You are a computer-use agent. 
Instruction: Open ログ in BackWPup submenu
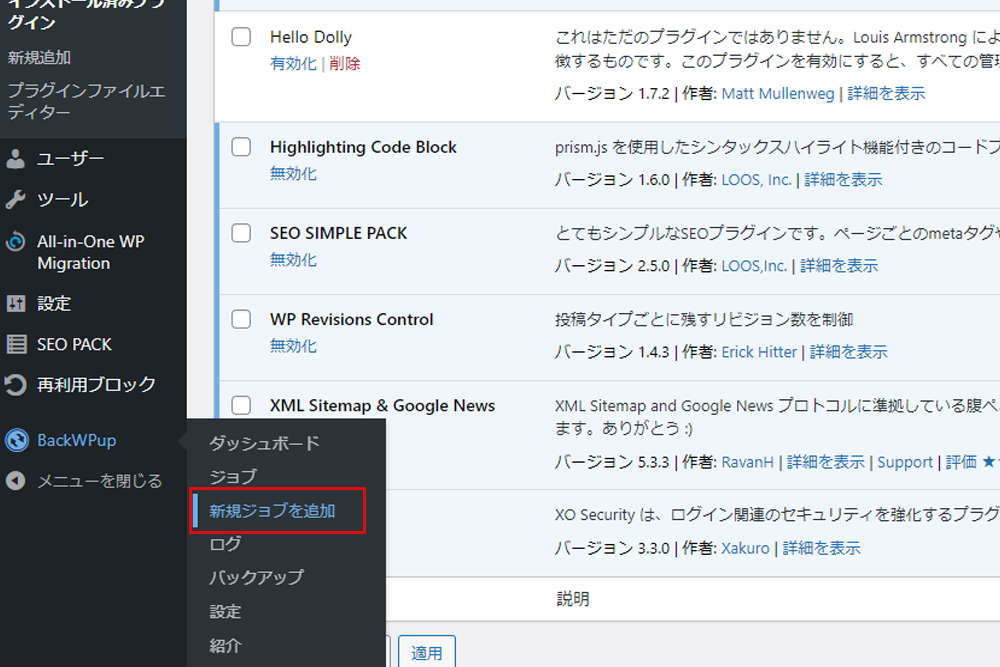point(225,544)
